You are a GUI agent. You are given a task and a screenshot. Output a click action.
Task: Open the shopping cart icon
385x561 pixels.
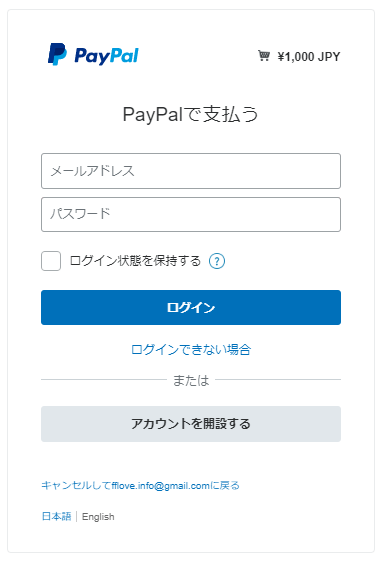(264, 56)
